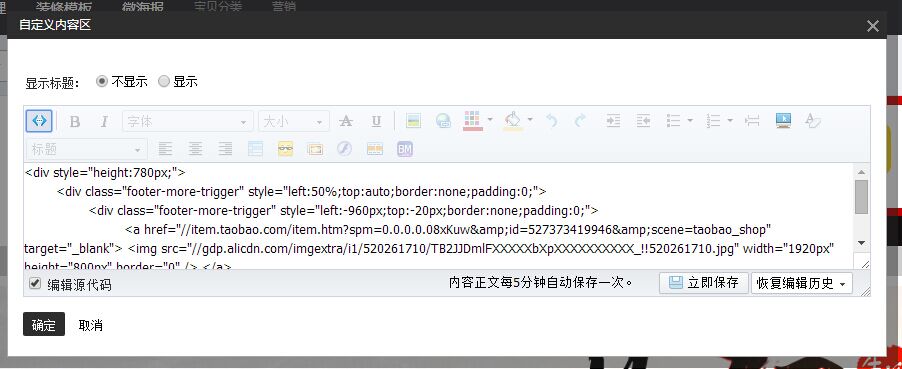Click the 取消 cancel link
This screenshot has width=902, height=369.
pyautogui.click(x=90, y=325)
